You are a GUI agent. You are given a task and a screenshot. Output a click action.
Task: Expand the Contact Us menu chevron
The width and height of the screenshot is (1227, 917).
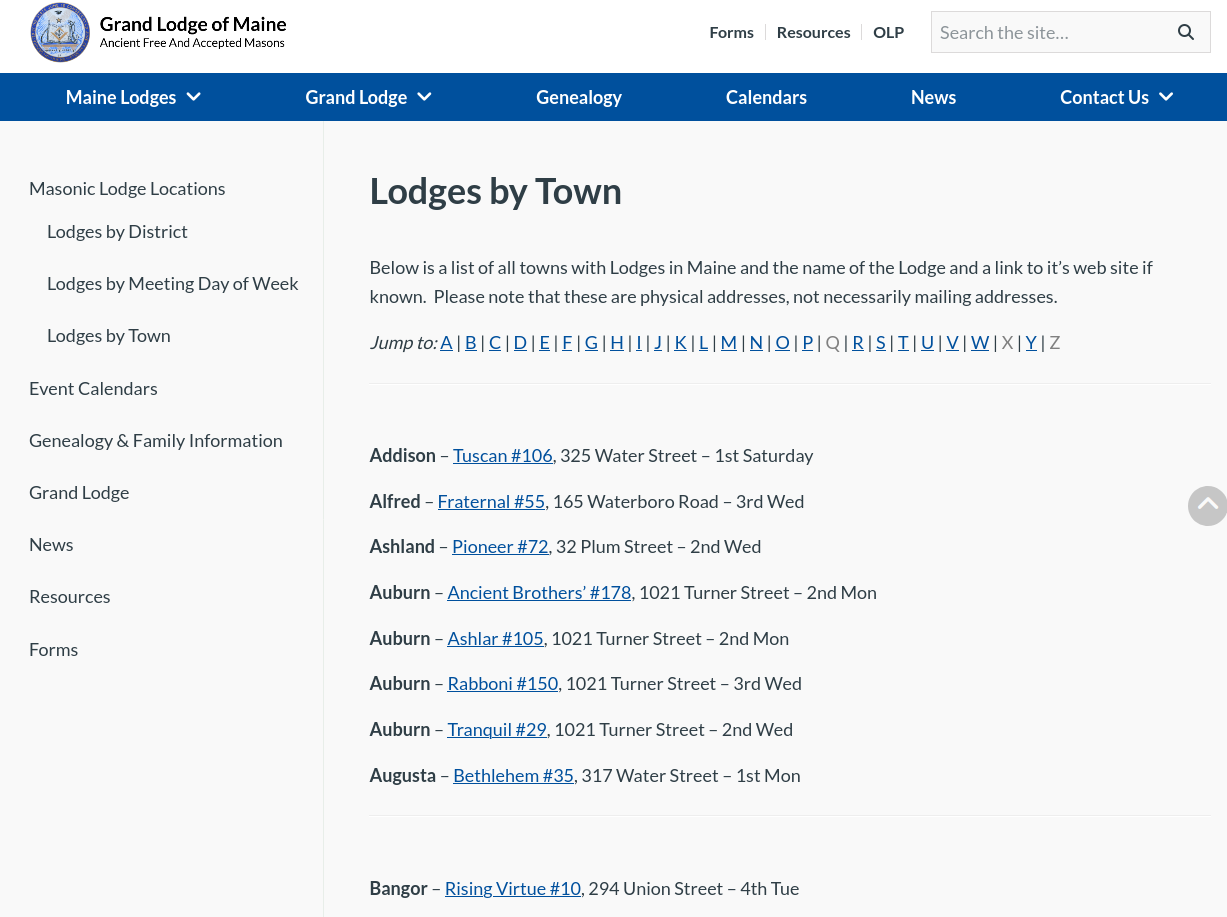pos(1166,97)
